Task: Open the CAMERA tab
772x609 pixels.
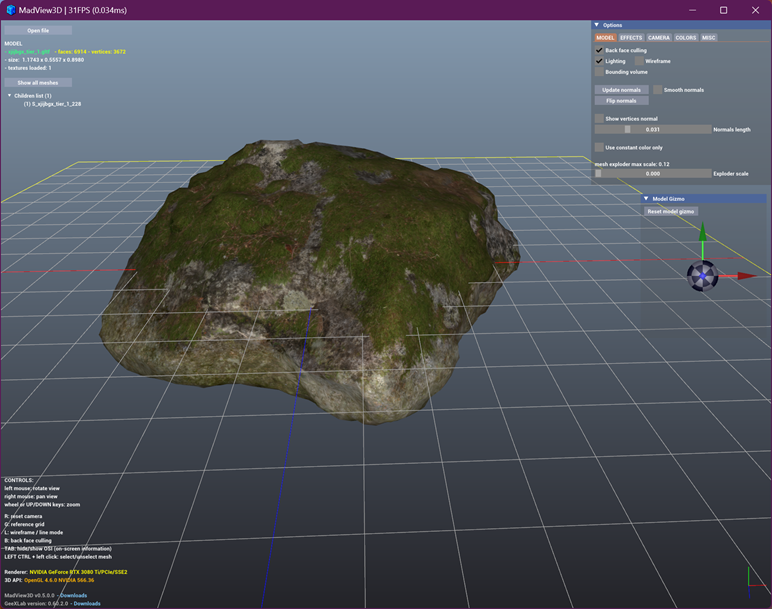Action: 659,38
